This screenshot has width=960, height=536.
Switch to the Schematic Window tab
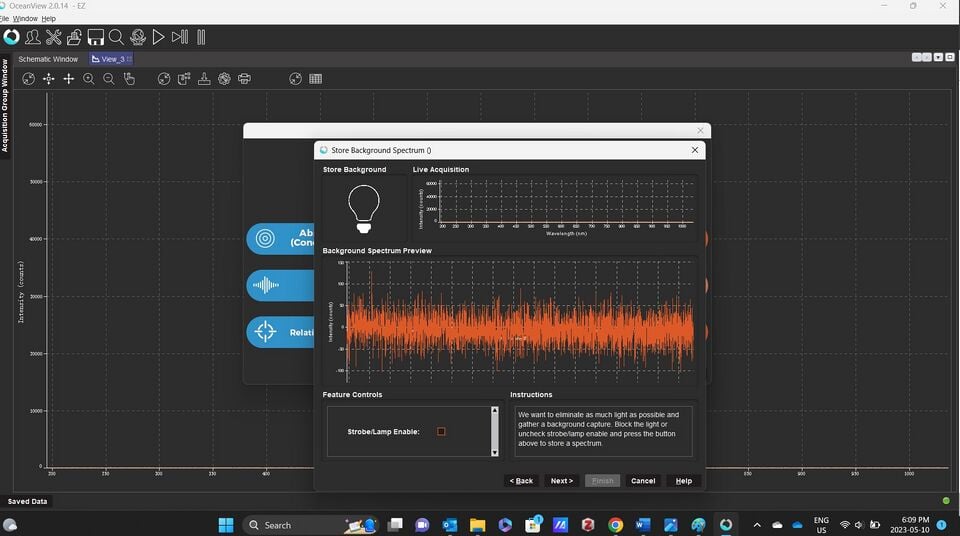tap(48, 59)
